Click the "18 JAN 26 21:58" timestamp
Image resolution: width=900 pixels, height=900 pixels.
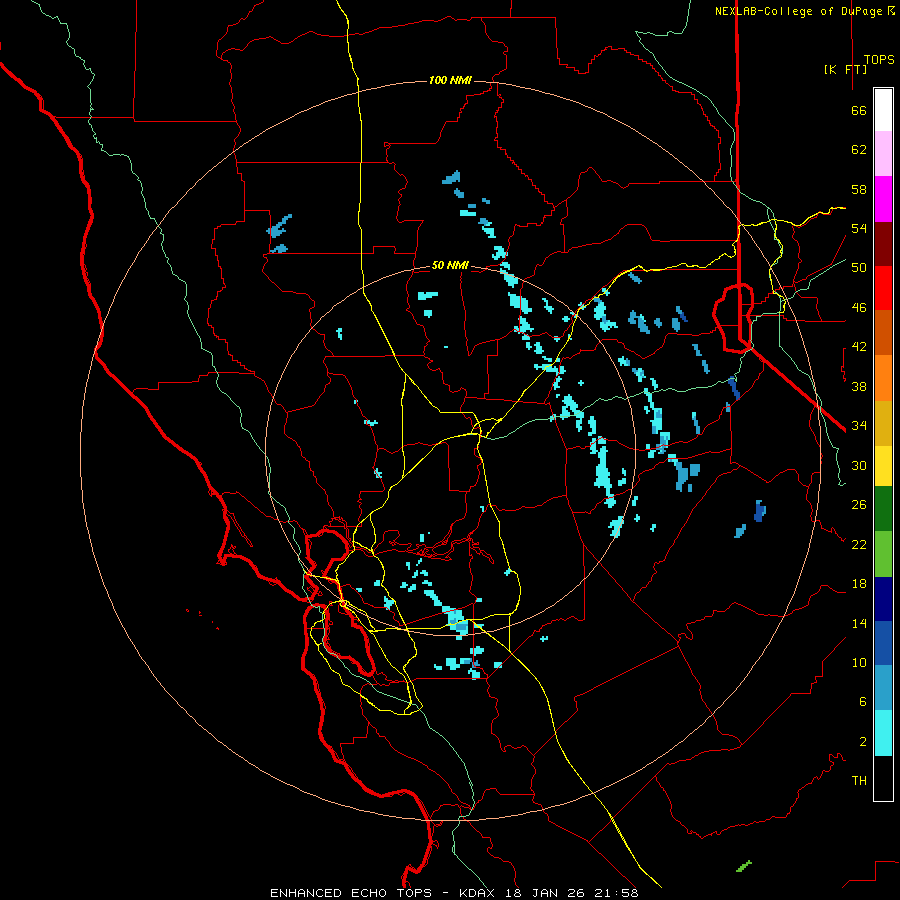(x=572, y=893)
